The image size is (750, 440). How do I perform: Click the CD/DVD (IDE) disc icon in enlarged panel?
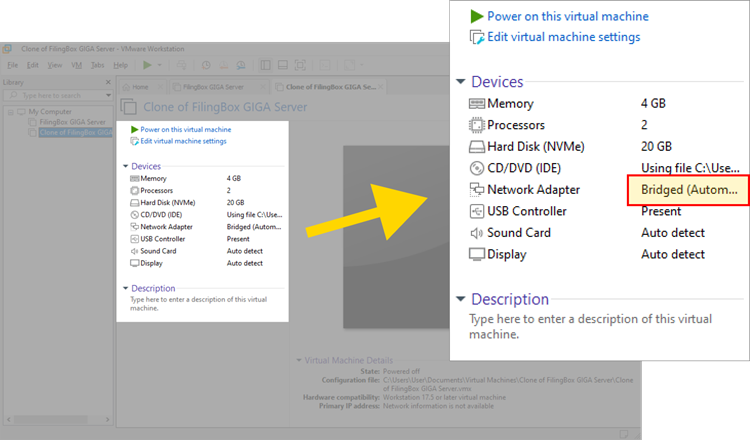(x=476, y=168)
